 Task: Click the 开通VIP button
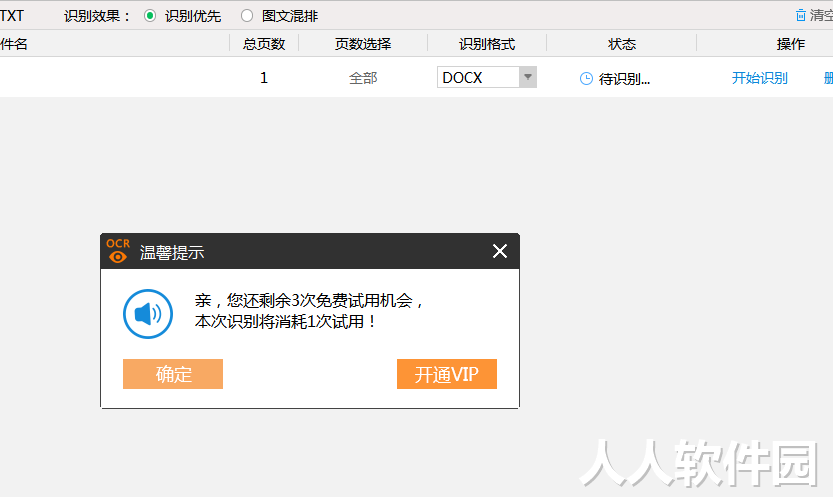pyautogui.click(x=447, y=374)
